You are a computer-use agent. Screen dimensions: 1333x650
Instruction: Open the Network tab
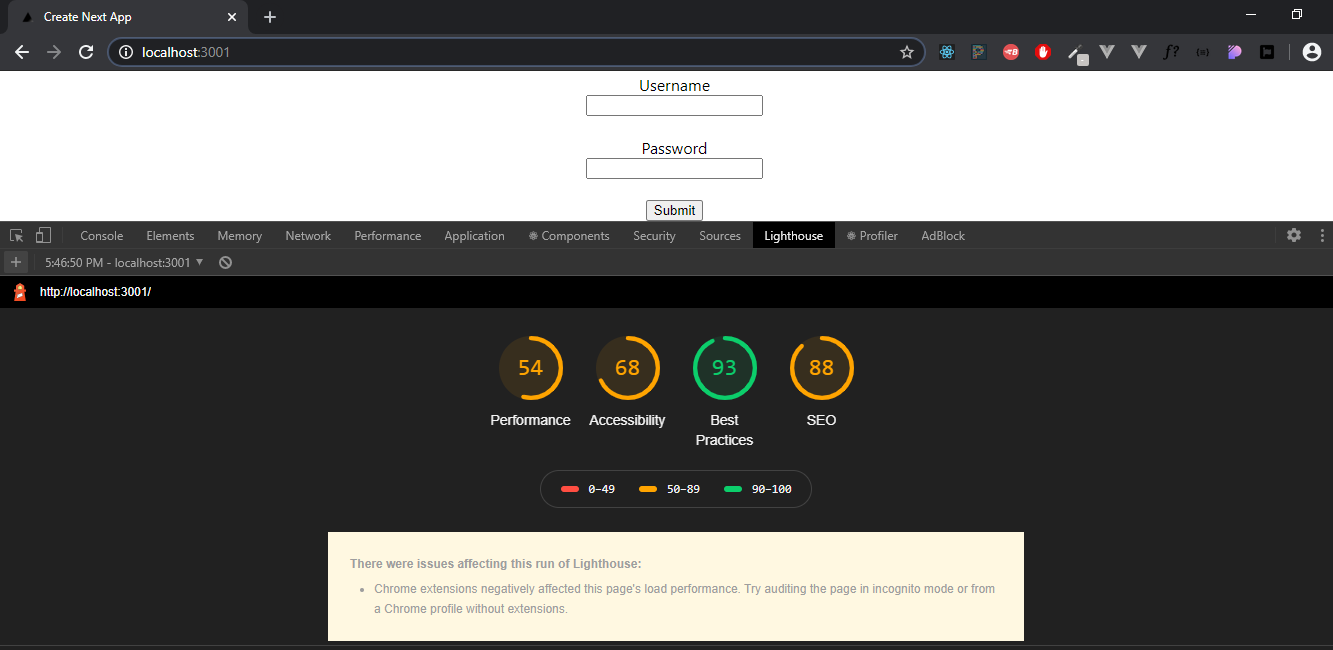click(308, 236)
